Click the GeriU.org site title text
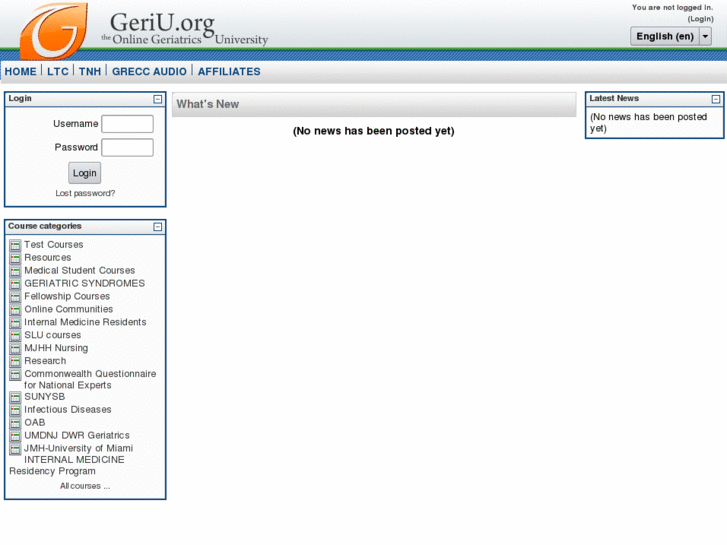 162,22
